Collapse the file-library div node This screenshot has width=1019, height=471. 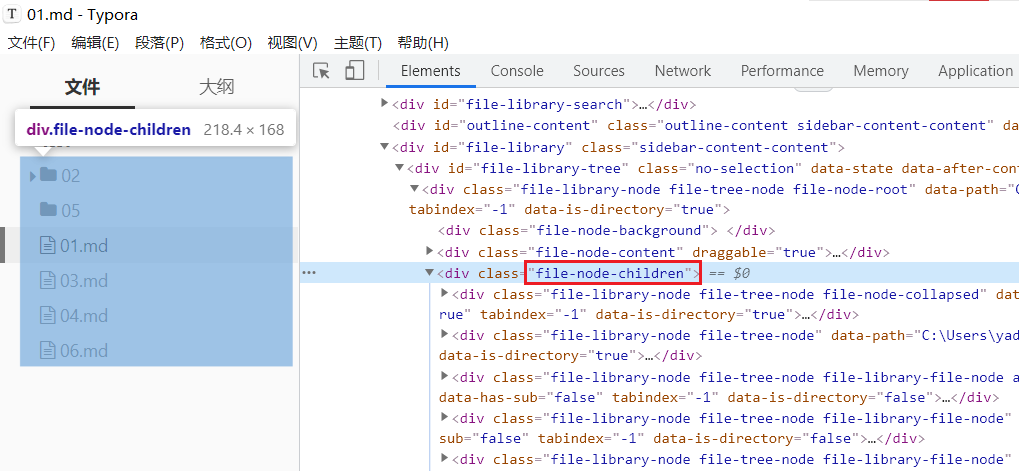point(385,147)
